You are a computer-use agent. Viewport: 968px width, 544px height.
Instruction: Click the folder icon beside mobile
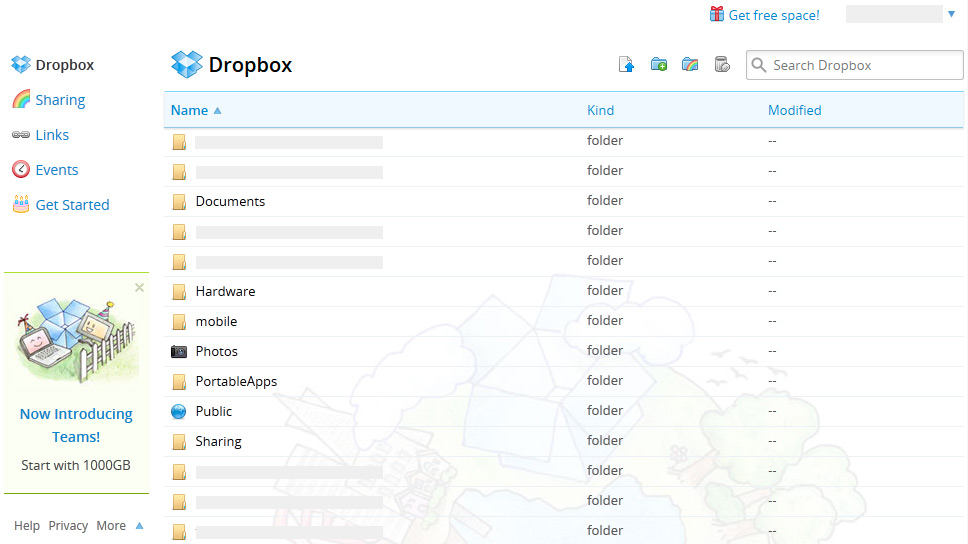coord(180,322)
